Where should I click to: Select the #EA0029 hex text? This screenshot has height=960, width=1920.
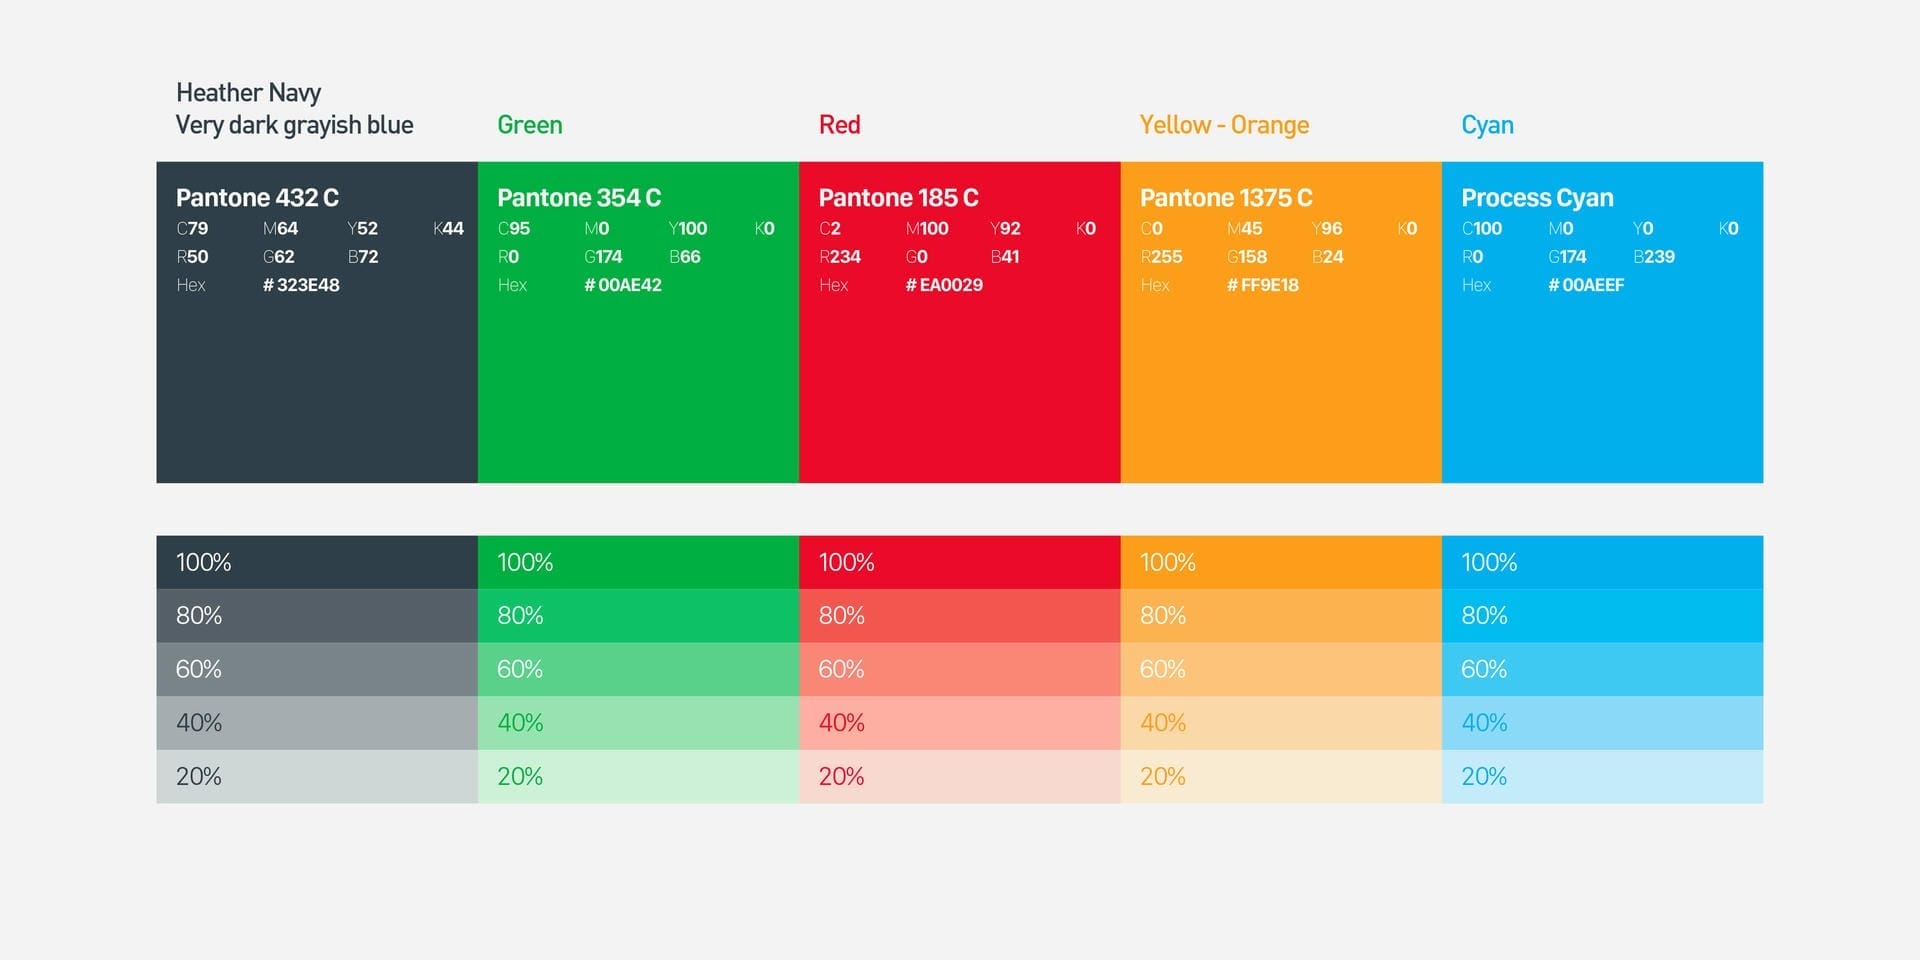coord(944,285)
